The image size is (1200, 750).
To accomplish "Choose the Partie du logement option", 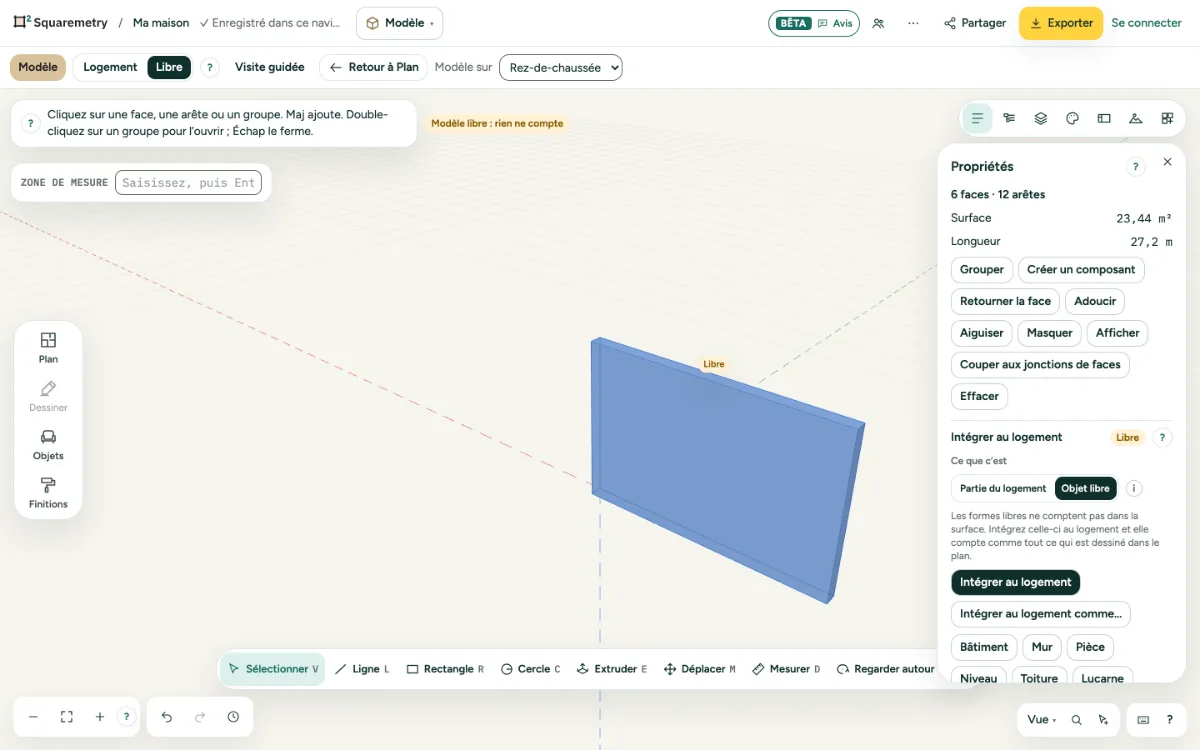I will [x=1003, y=489].
